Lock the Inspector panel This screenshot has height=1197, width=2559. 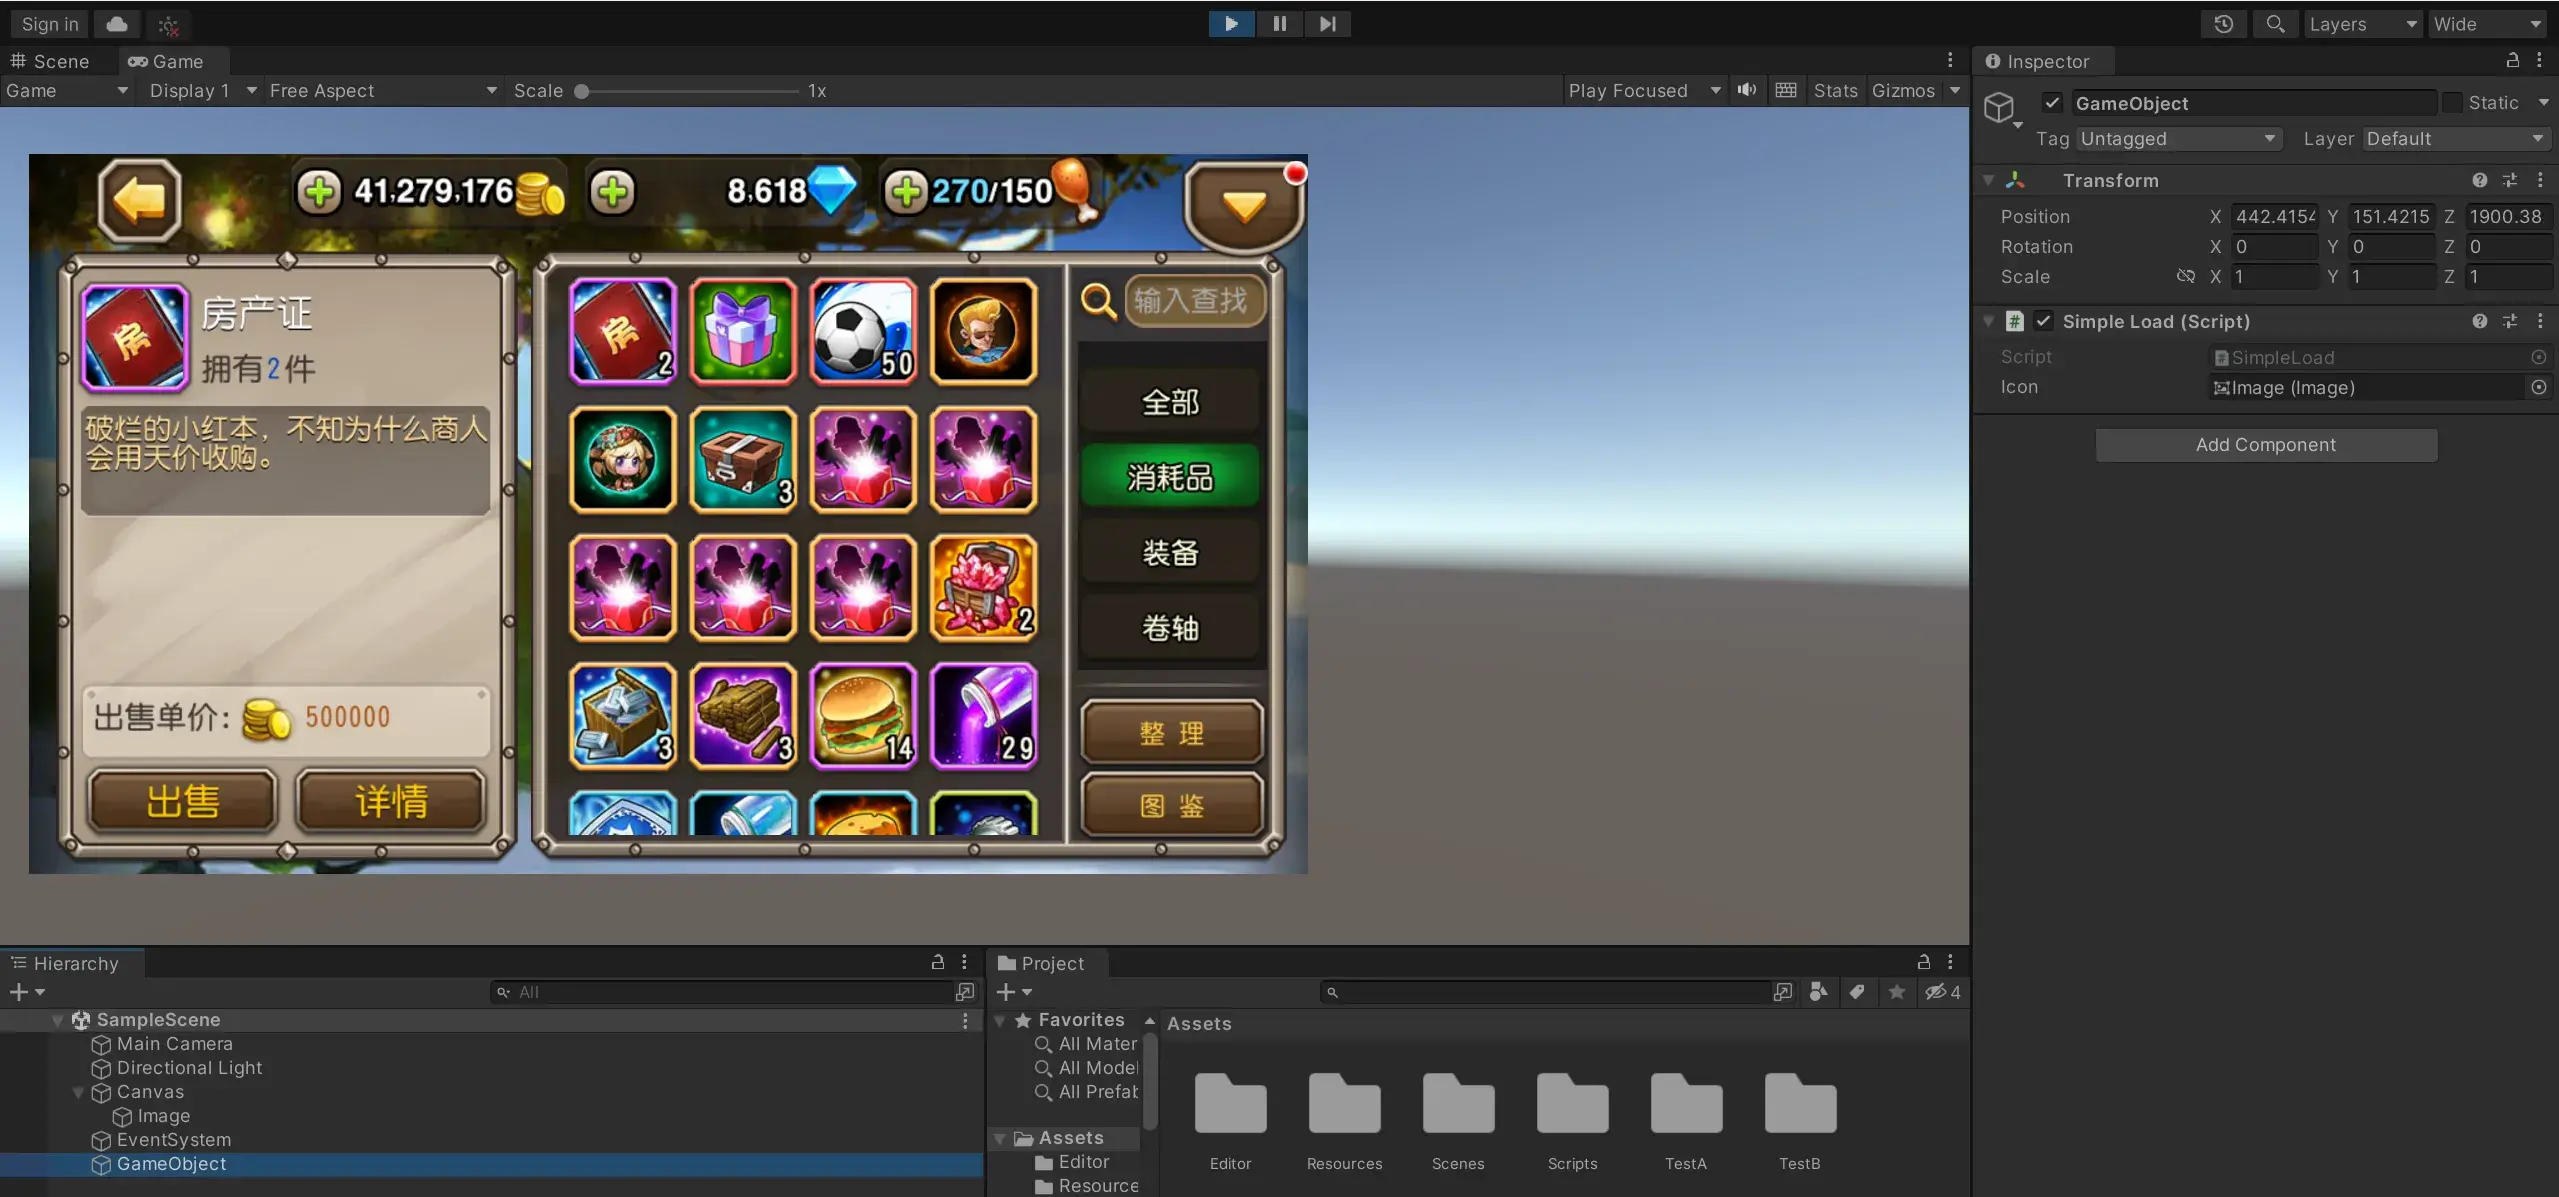coord(2512,61)
